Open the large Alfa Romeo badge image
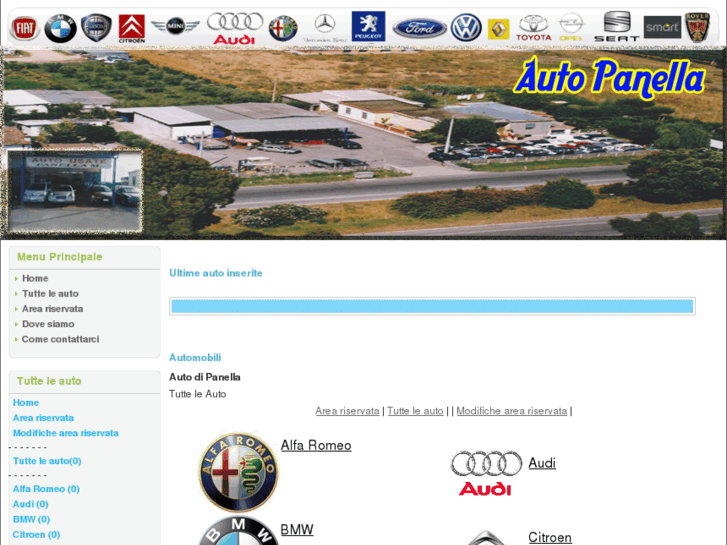The height and width of the screenshot is (545, 727). [238, 472]
